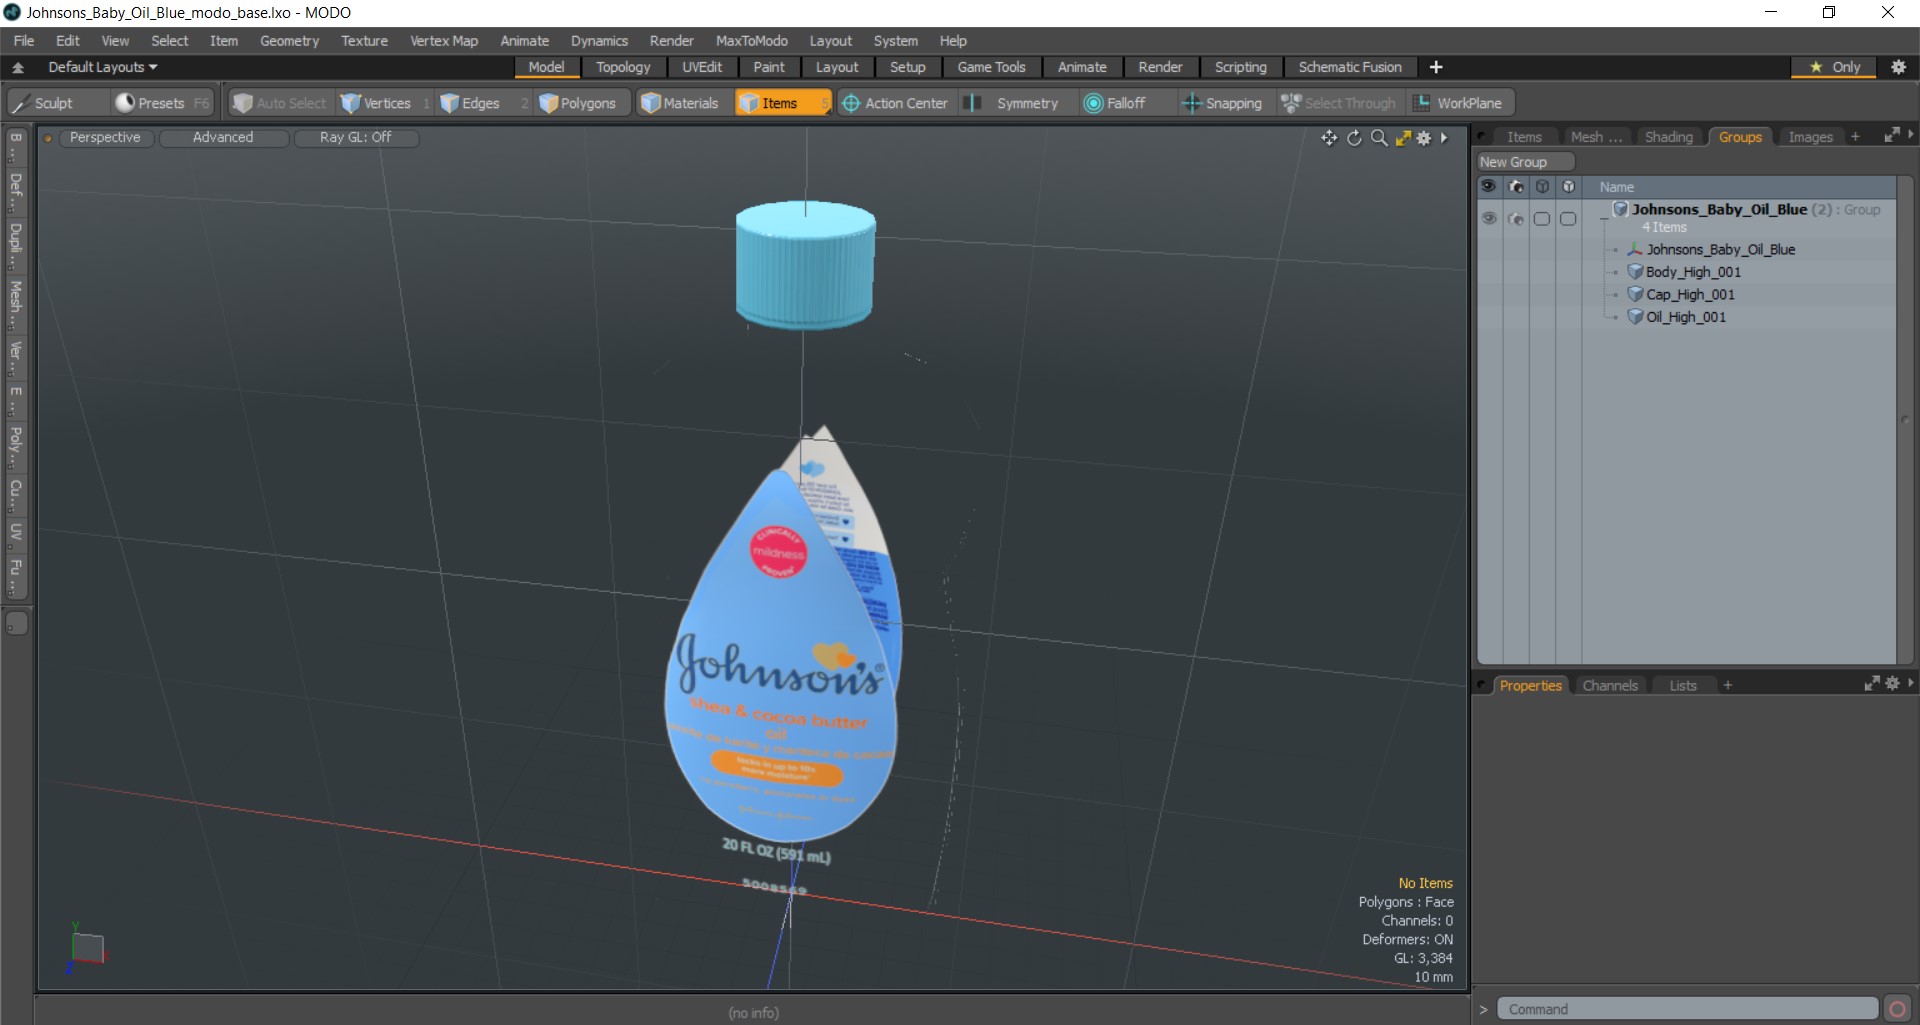Open Advanced shading style dropdown
1920x1025 pixels.
(x=223, y=137)
